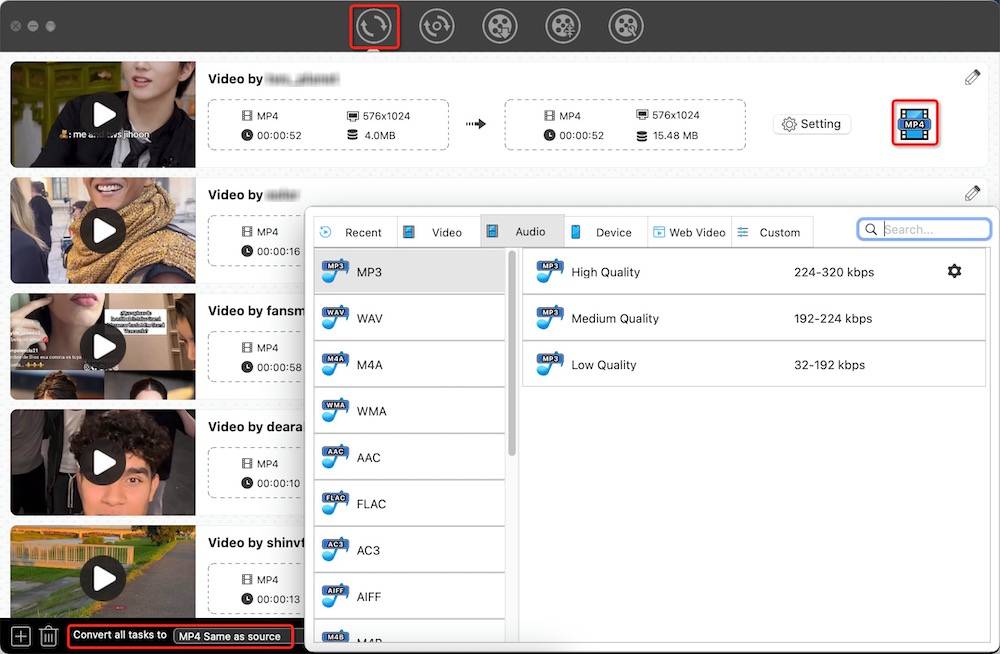The image size is (1000, 654).
Task: Click the format Search field
Action: 924,229
